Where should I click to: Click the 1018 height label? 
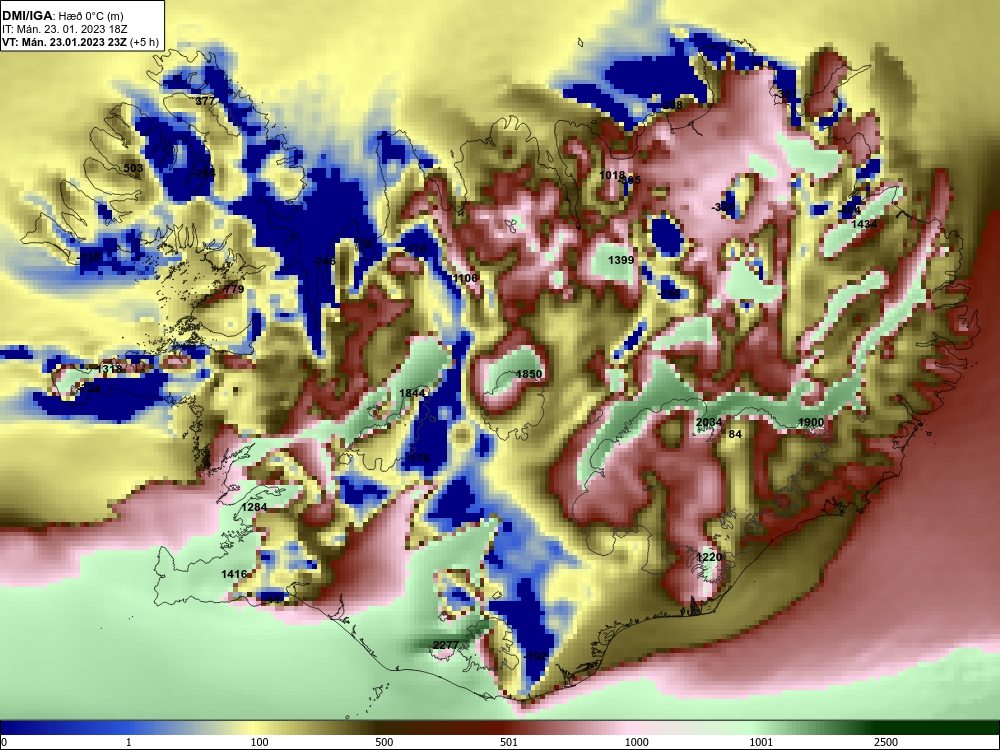coord(612,175)
